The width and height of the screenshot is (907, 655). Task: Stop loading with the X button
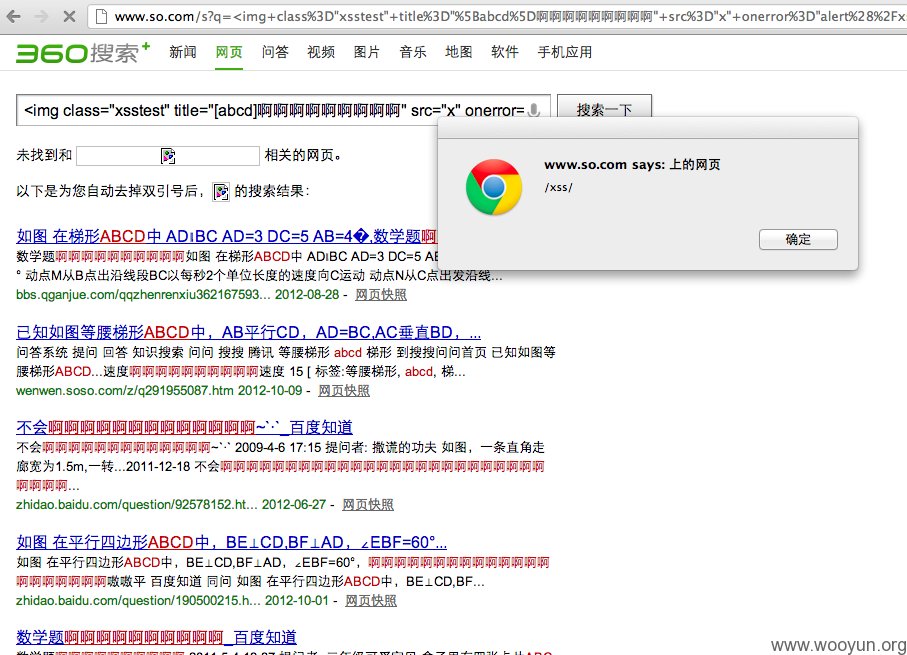click(x=69, y=16)
